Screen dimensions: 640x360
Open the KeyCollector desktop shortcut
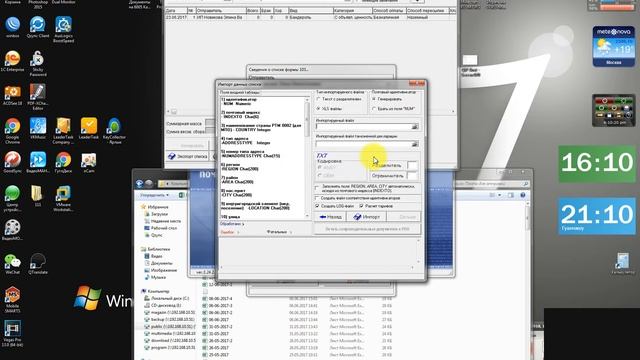[114, 131]
